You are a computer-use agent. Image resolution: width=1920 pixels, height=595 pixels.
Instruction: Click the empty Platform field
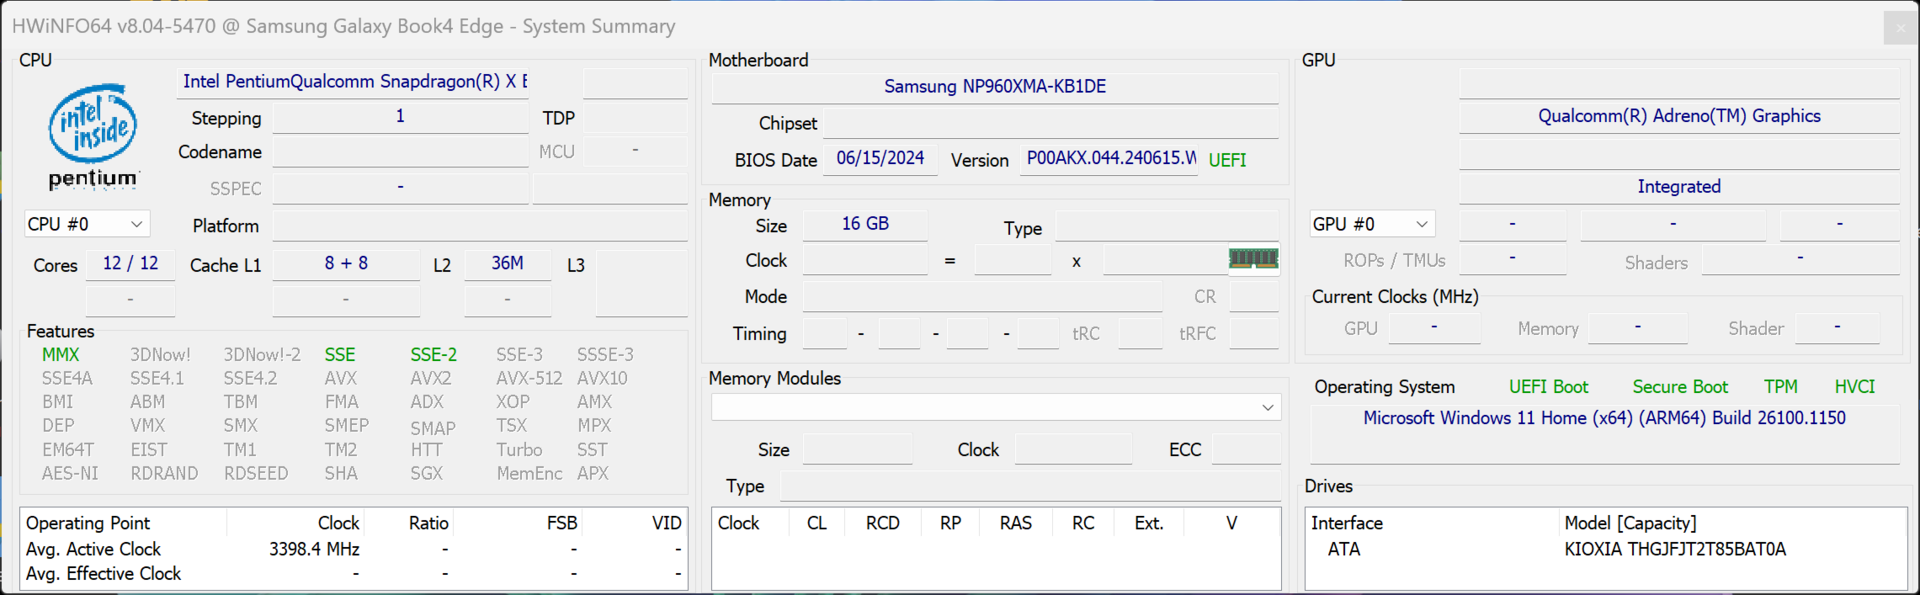tap(480, 226)
